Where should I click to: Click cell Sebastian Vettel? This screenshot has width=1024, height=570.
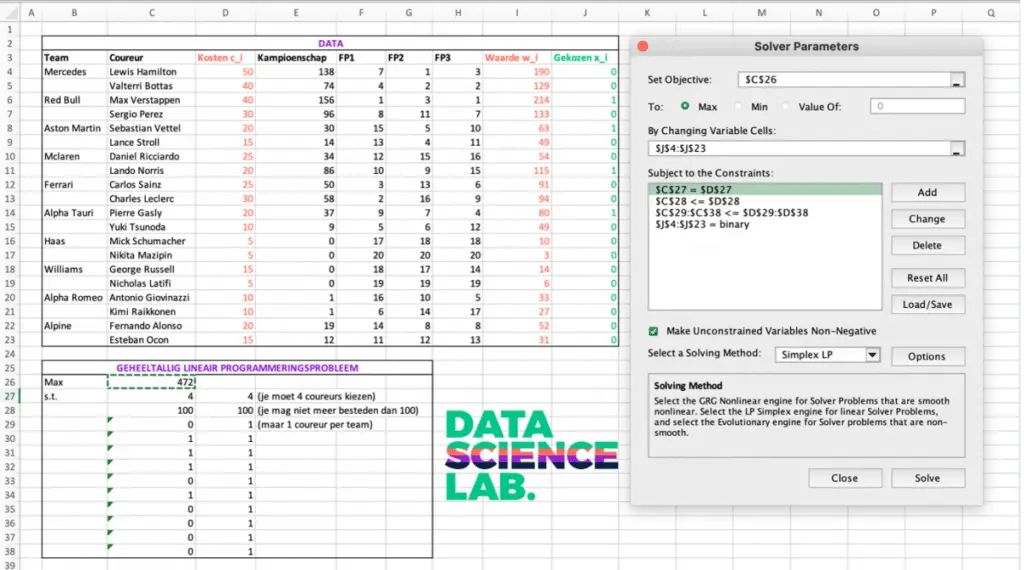tap(152, 128)
